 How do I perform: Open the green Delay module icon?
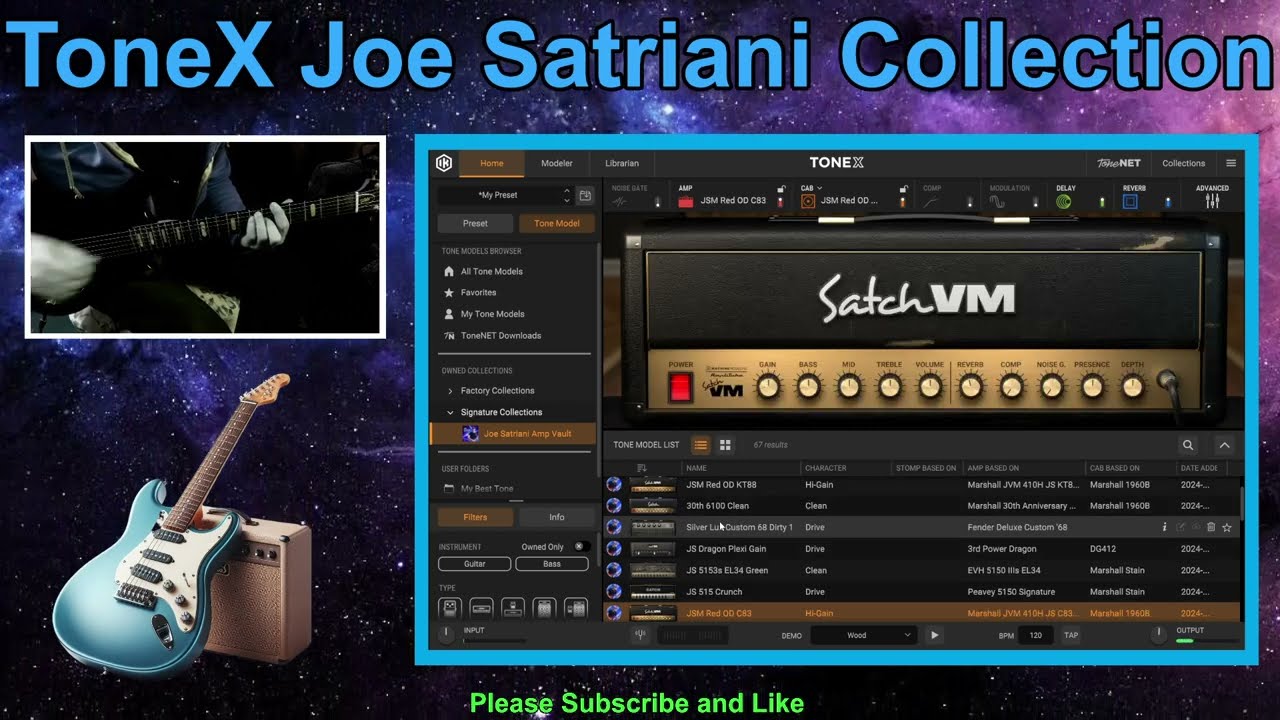click(x=1063, y=201)
